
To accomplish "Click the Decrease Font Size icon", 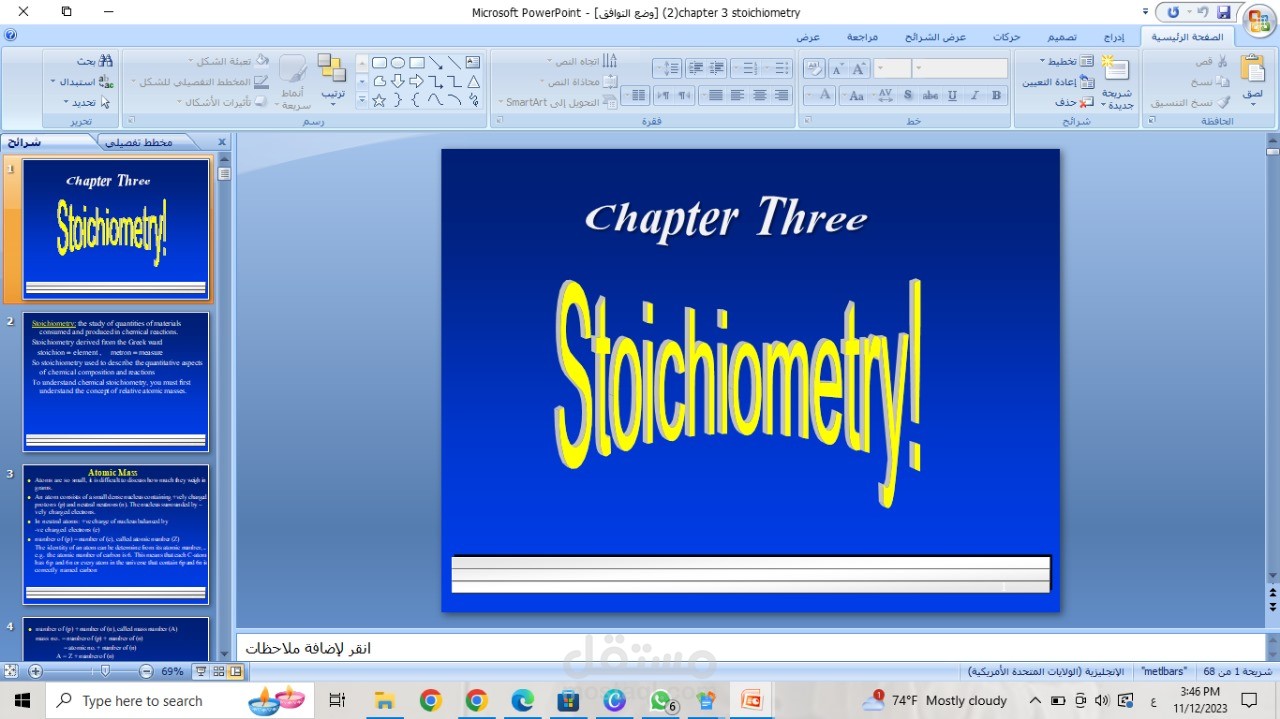I will coord(838,69).
